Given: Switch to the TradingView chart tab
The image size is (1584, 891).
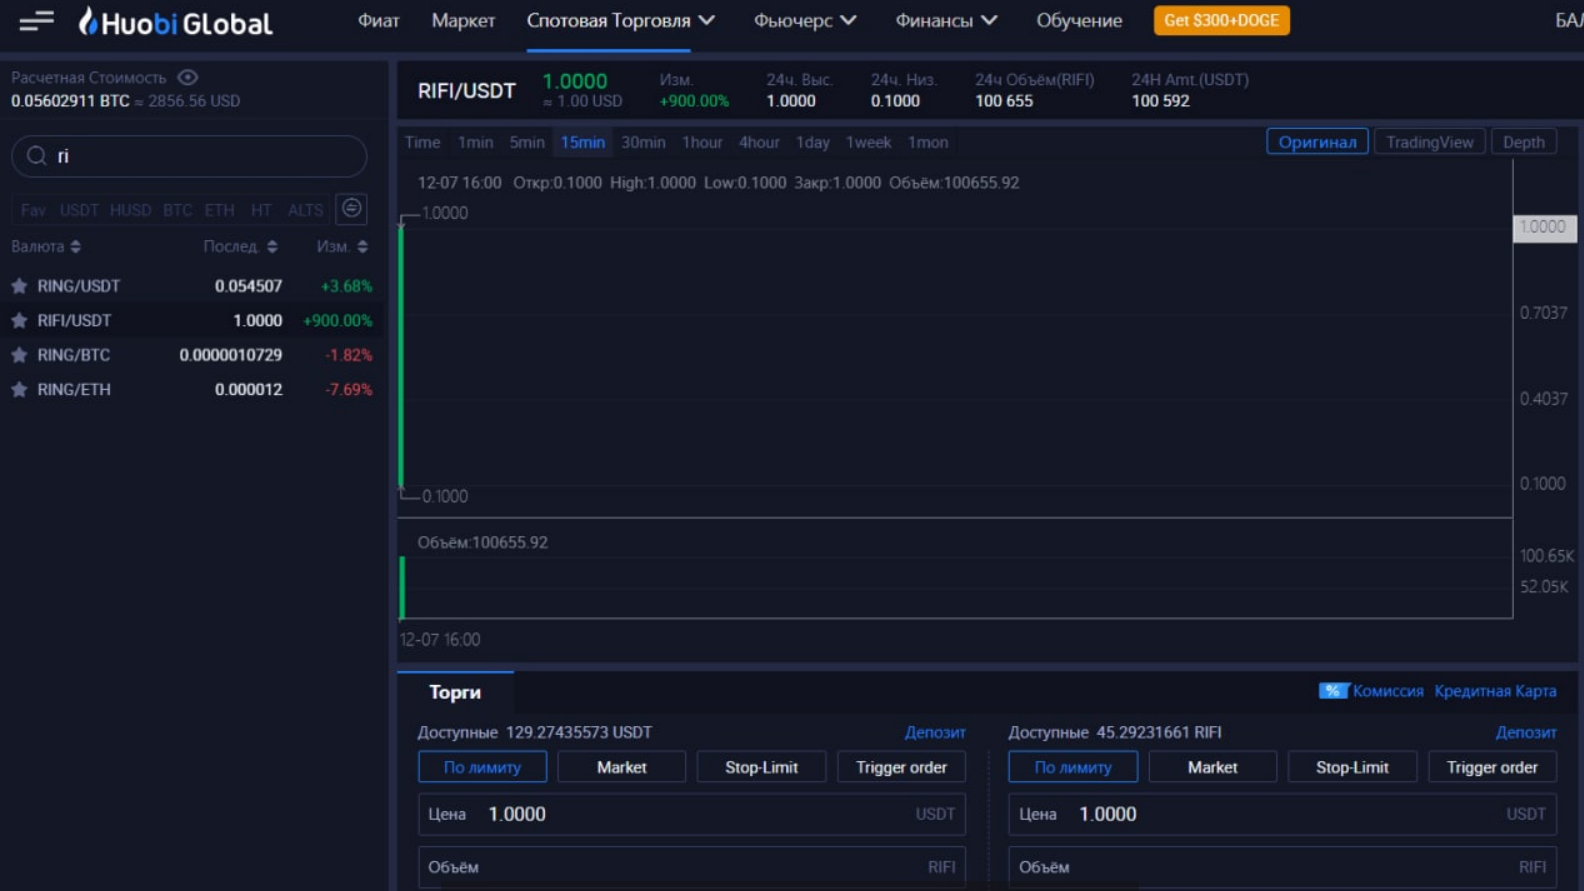Looking at the screenshot, I should tap(1429, 142).
